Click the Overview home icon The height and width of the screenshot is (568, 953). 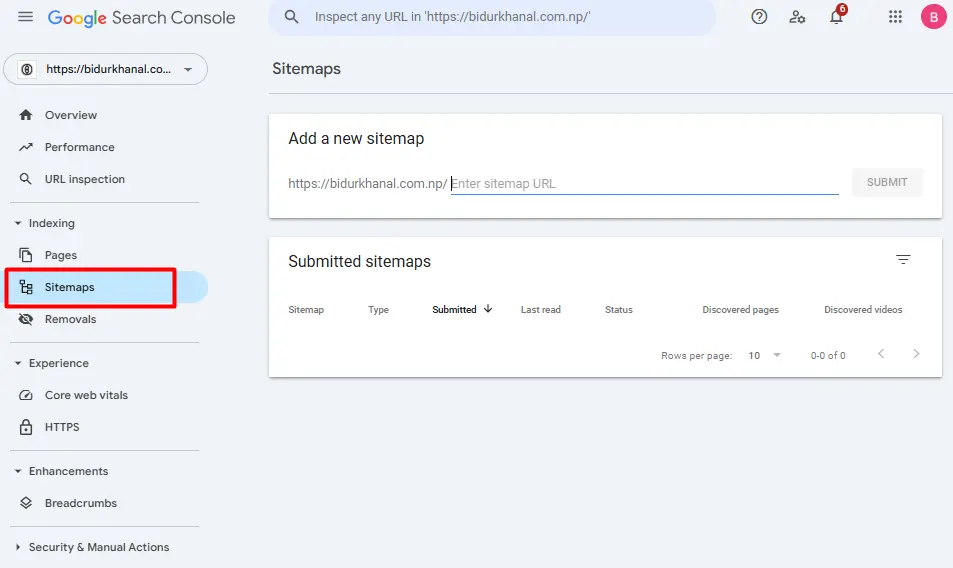(26, 115)
